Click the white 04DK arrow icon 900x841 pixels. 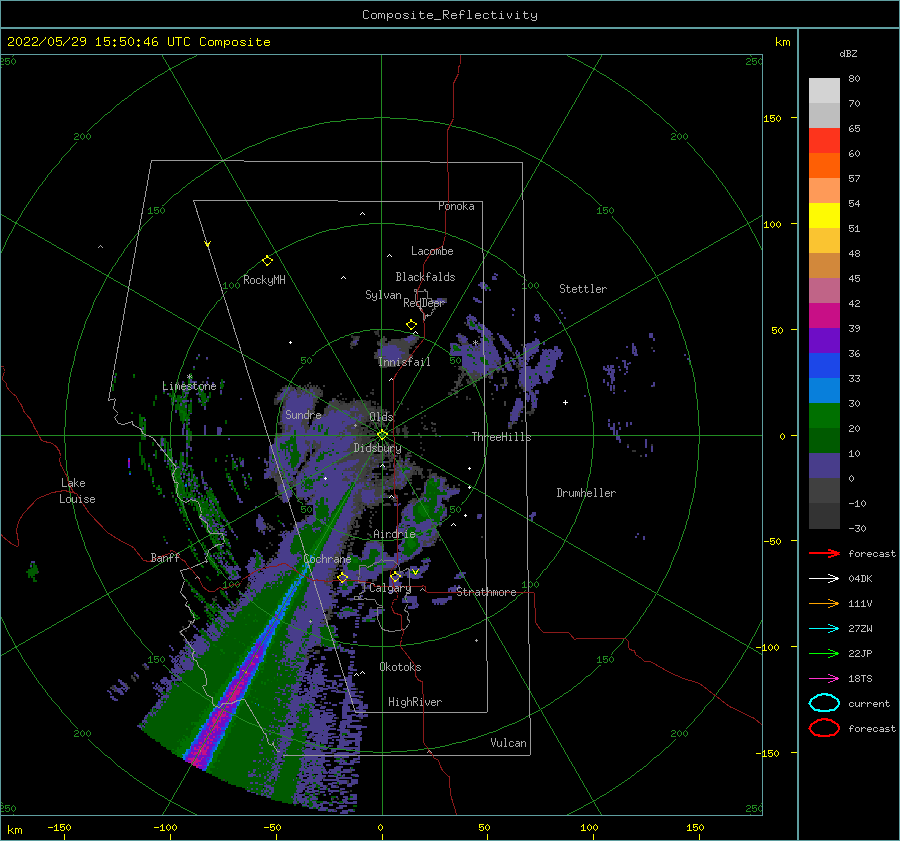(x=824, y=579)
